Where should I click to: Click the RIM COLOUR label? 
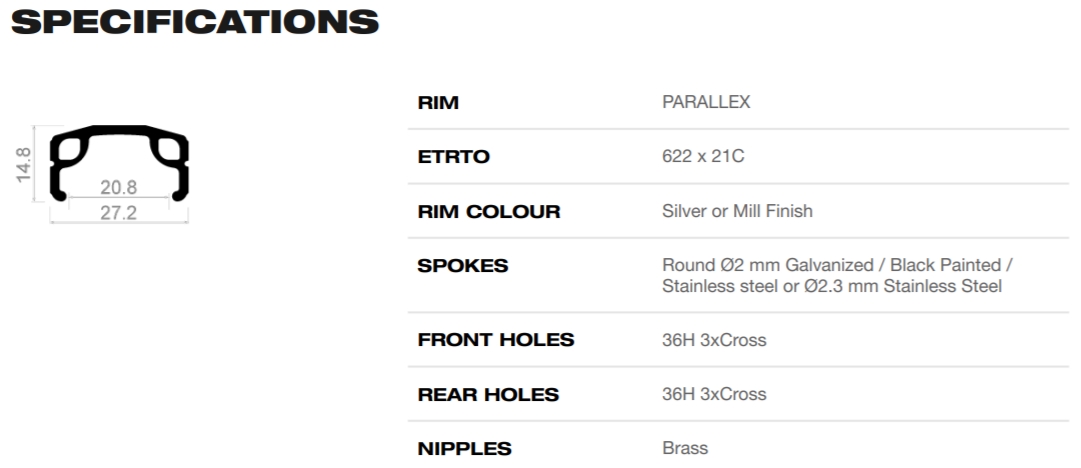(x=489, y=211)
